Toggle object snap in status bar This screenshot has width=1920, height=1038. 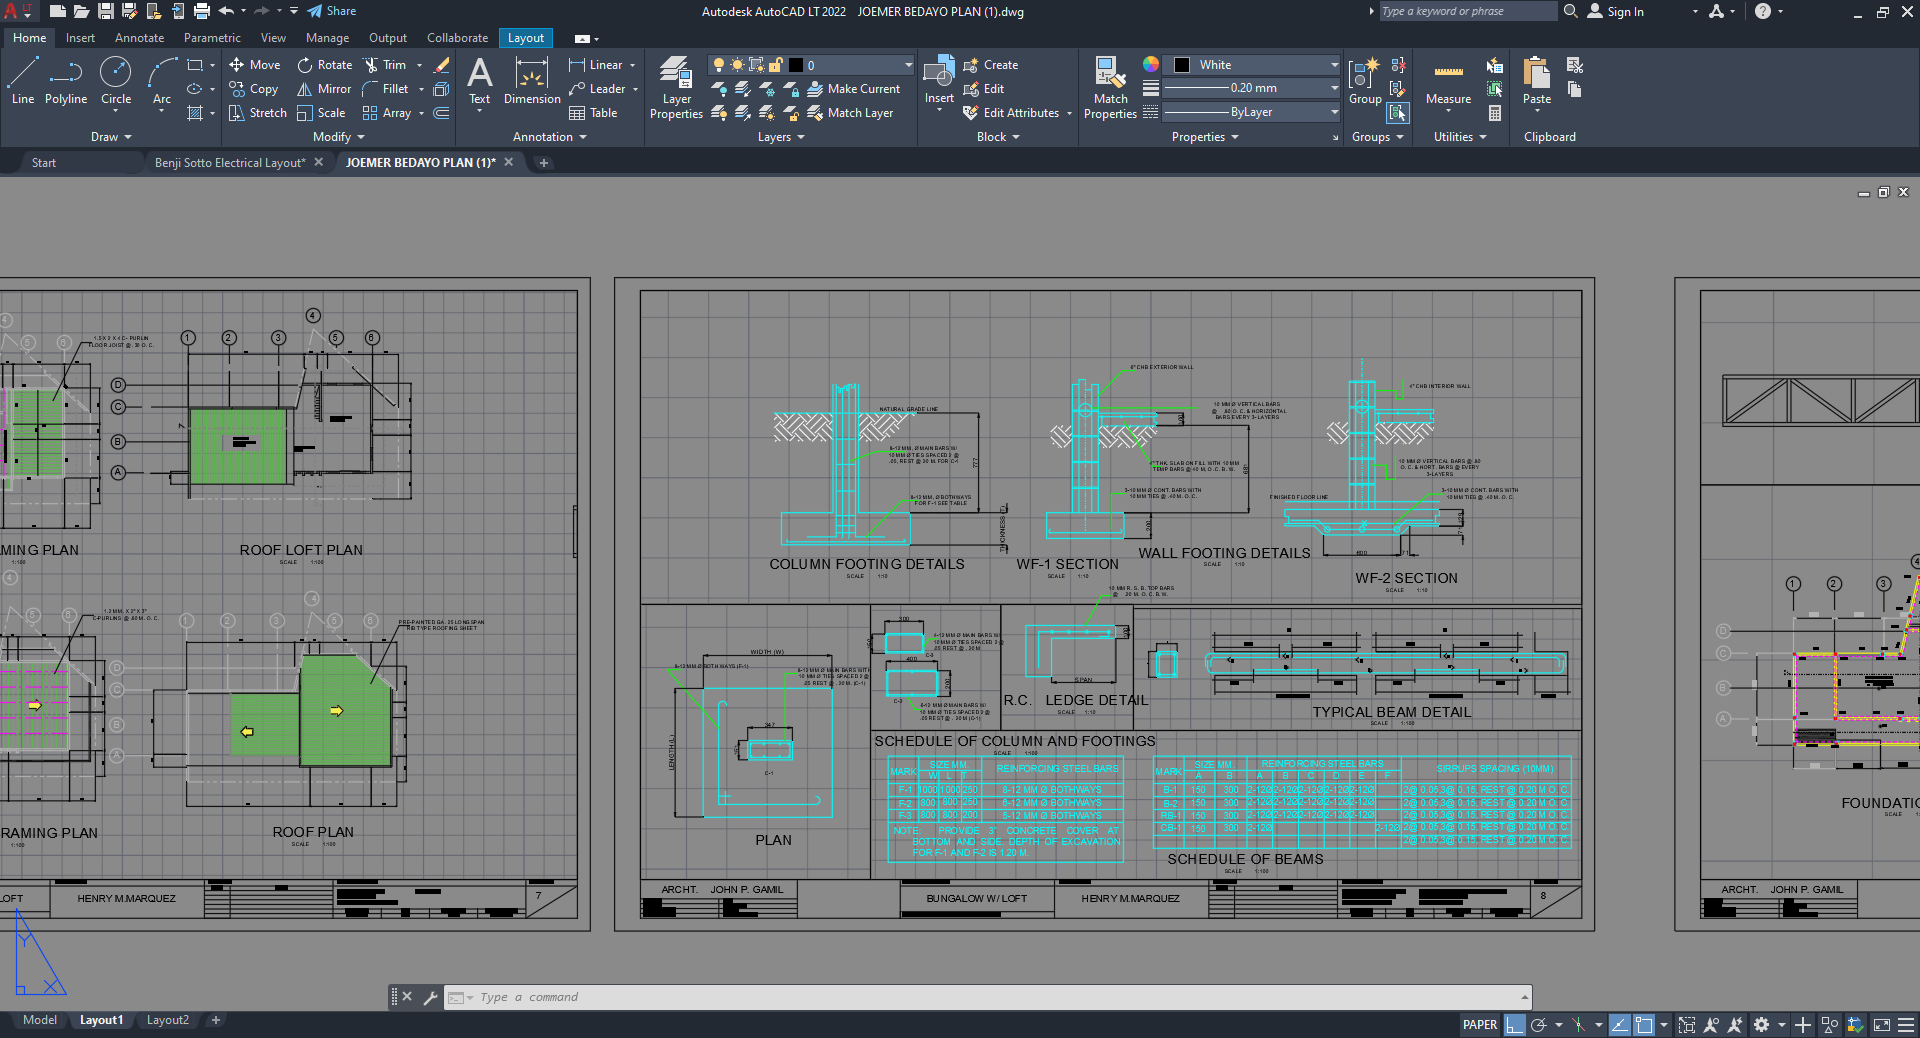pos(1643,1025)
